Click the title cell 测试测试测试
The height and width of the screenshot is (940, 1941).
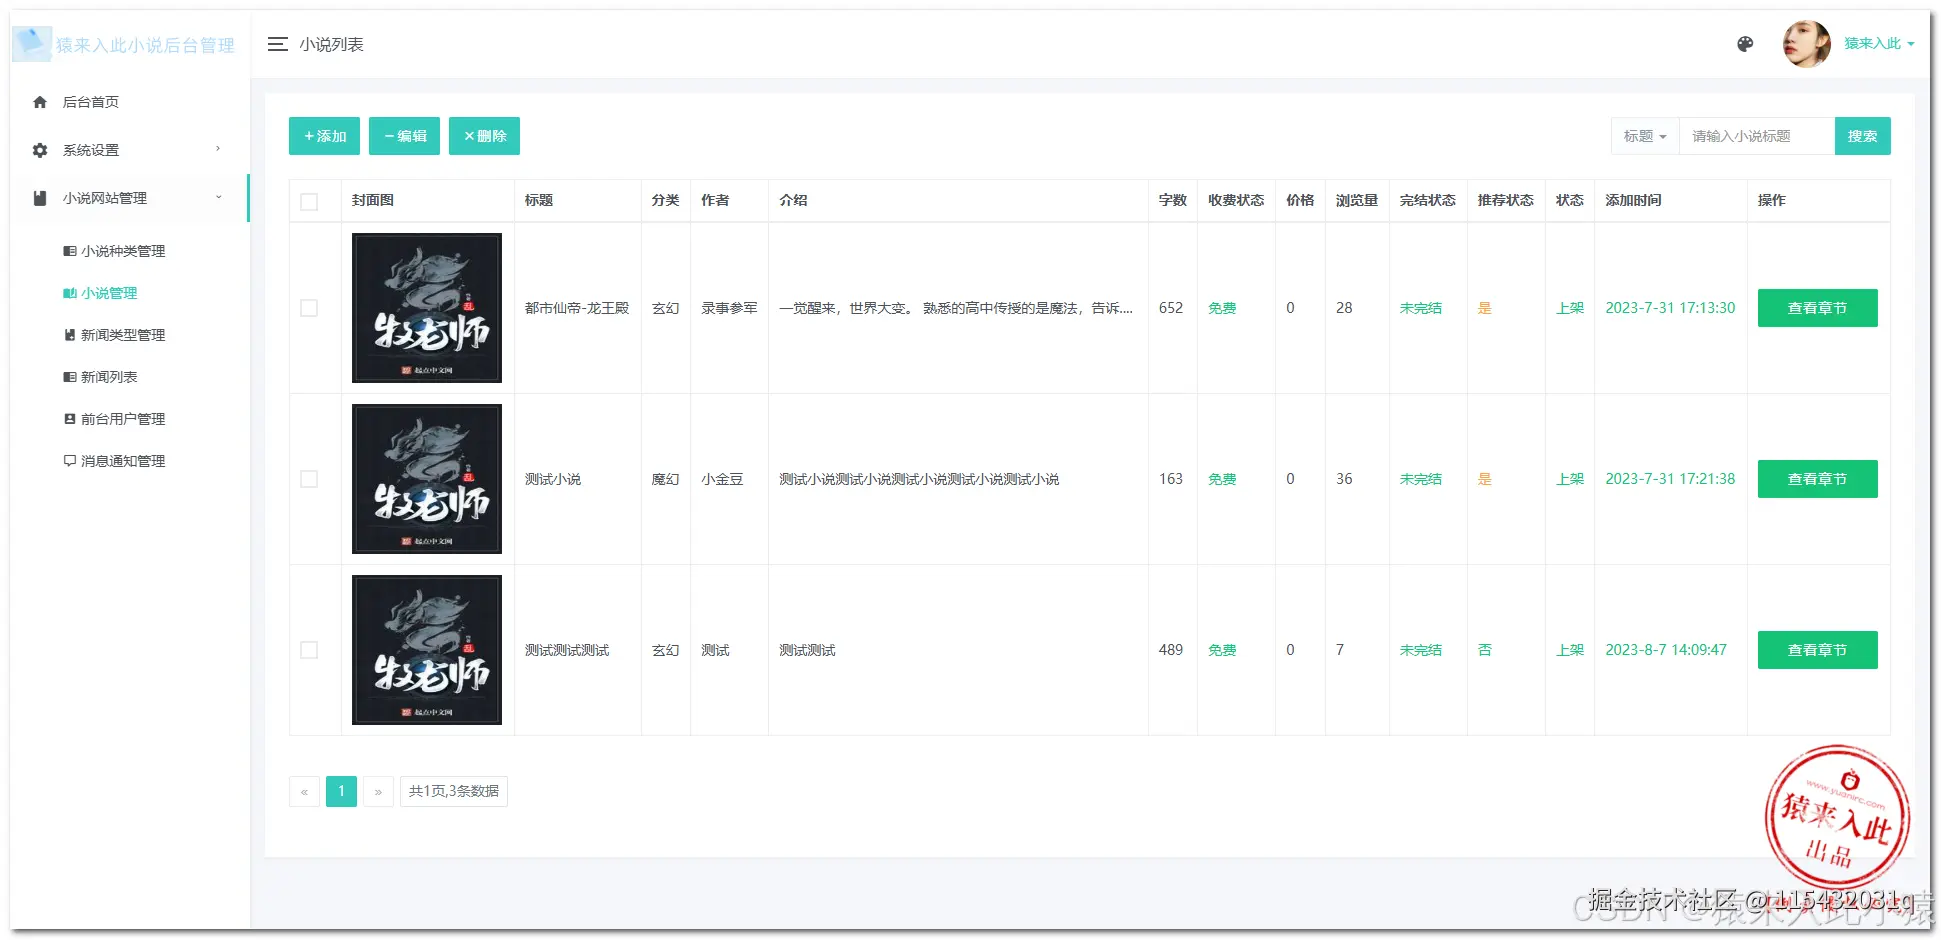(x=567, y=650)
